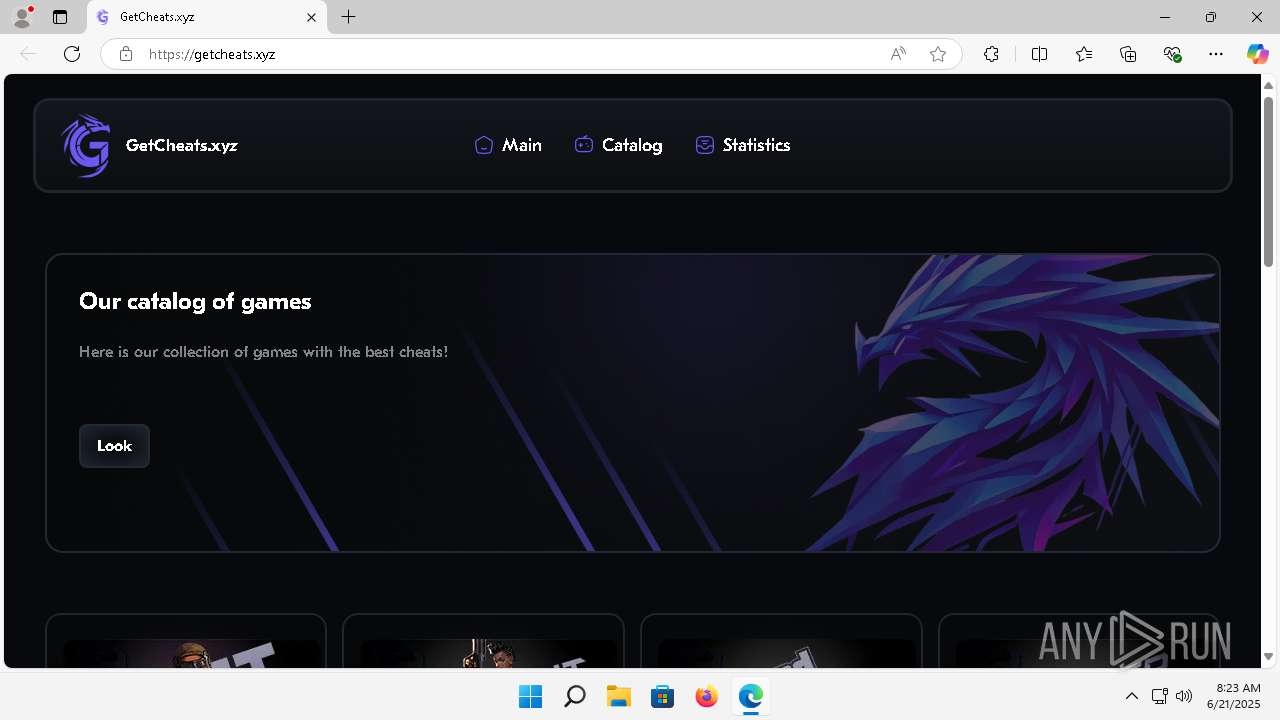
Task: Open the Favorites list icon
Action: [x=1084, y=54]
